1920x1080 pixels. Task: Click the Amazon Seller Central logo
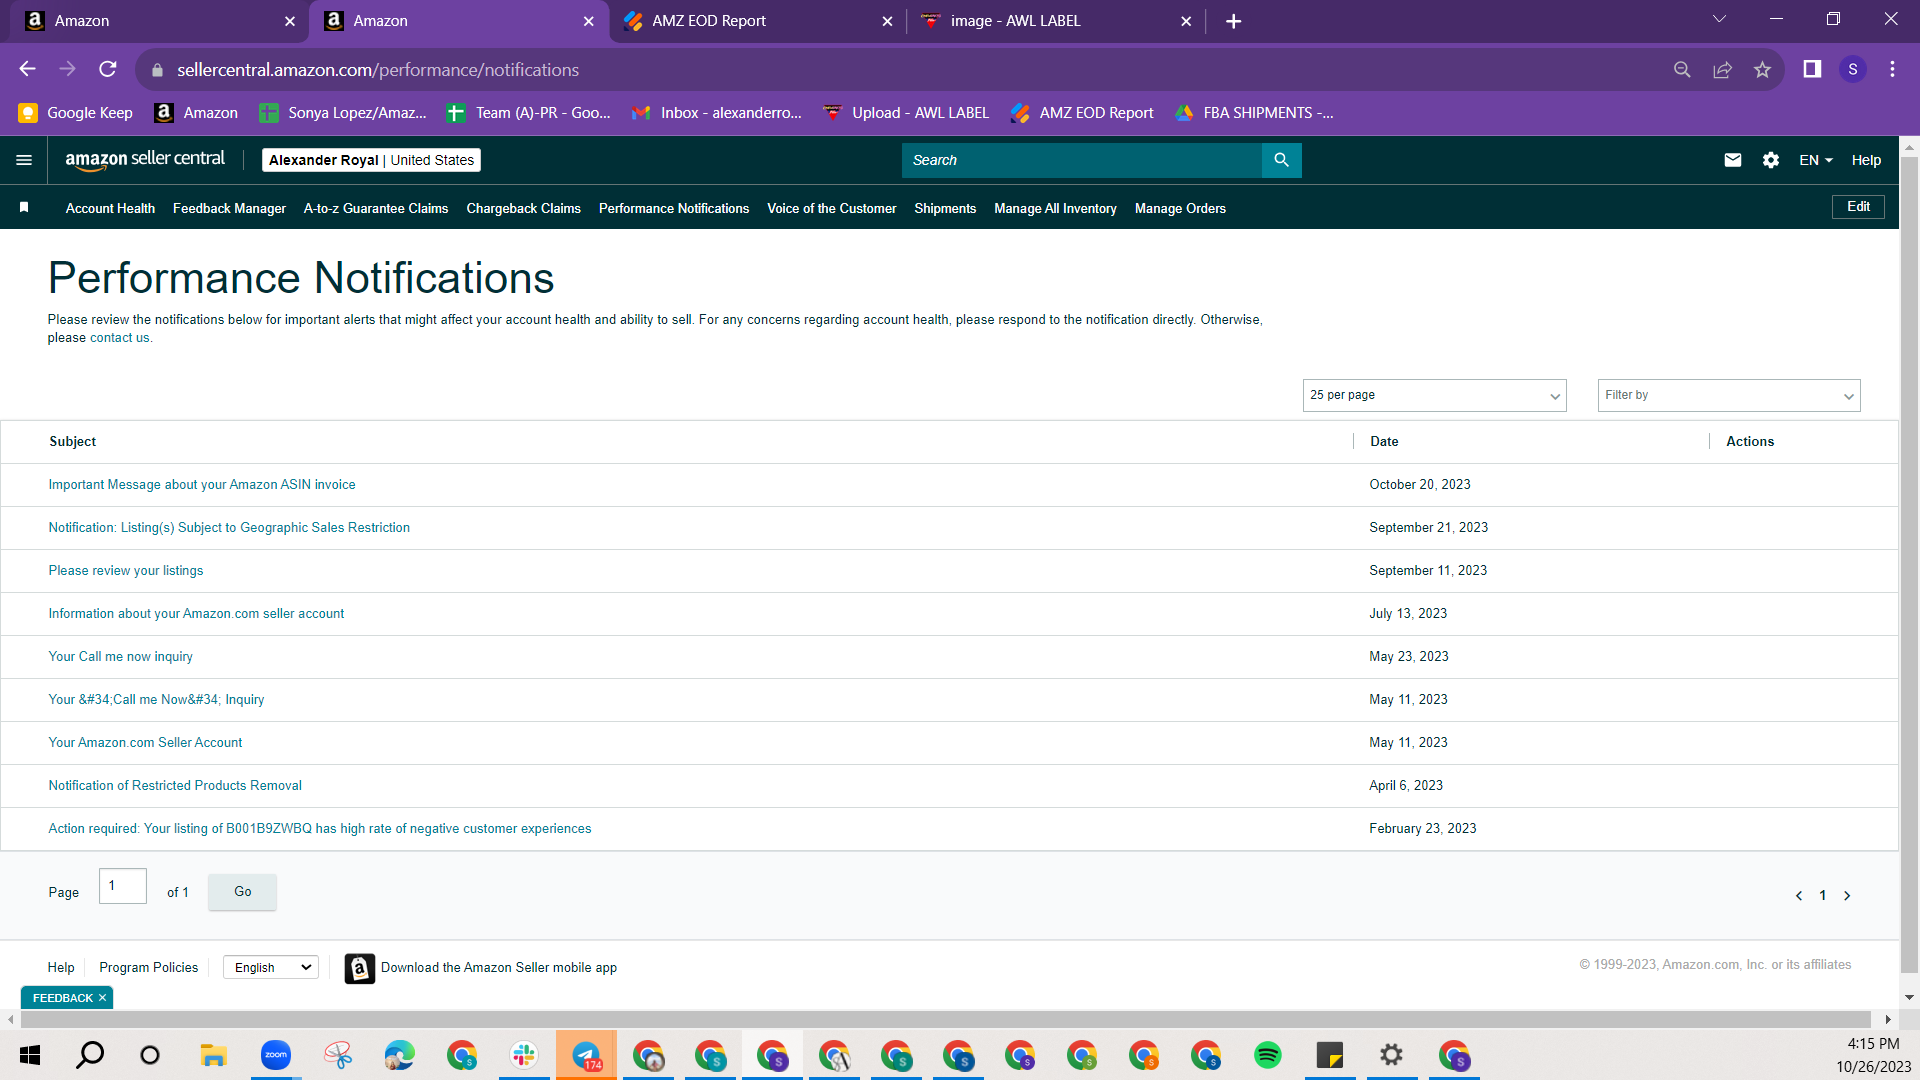click(x=145, y=160)
